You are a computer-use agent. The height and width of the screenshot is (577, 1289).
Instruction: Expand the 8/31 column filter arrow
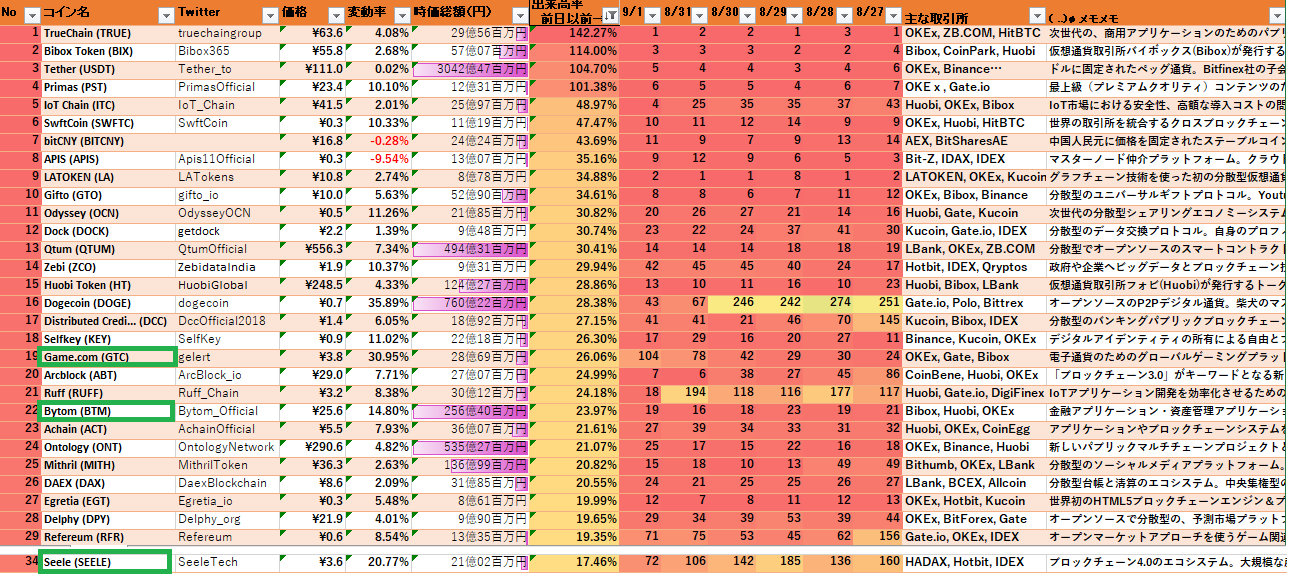[699, 15]
